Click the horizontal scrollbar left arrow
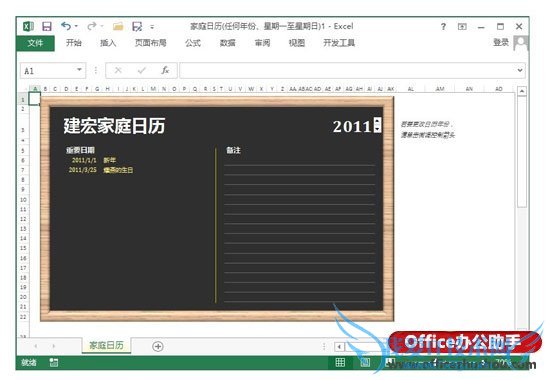The image size is (550, 380). [339, 347]
